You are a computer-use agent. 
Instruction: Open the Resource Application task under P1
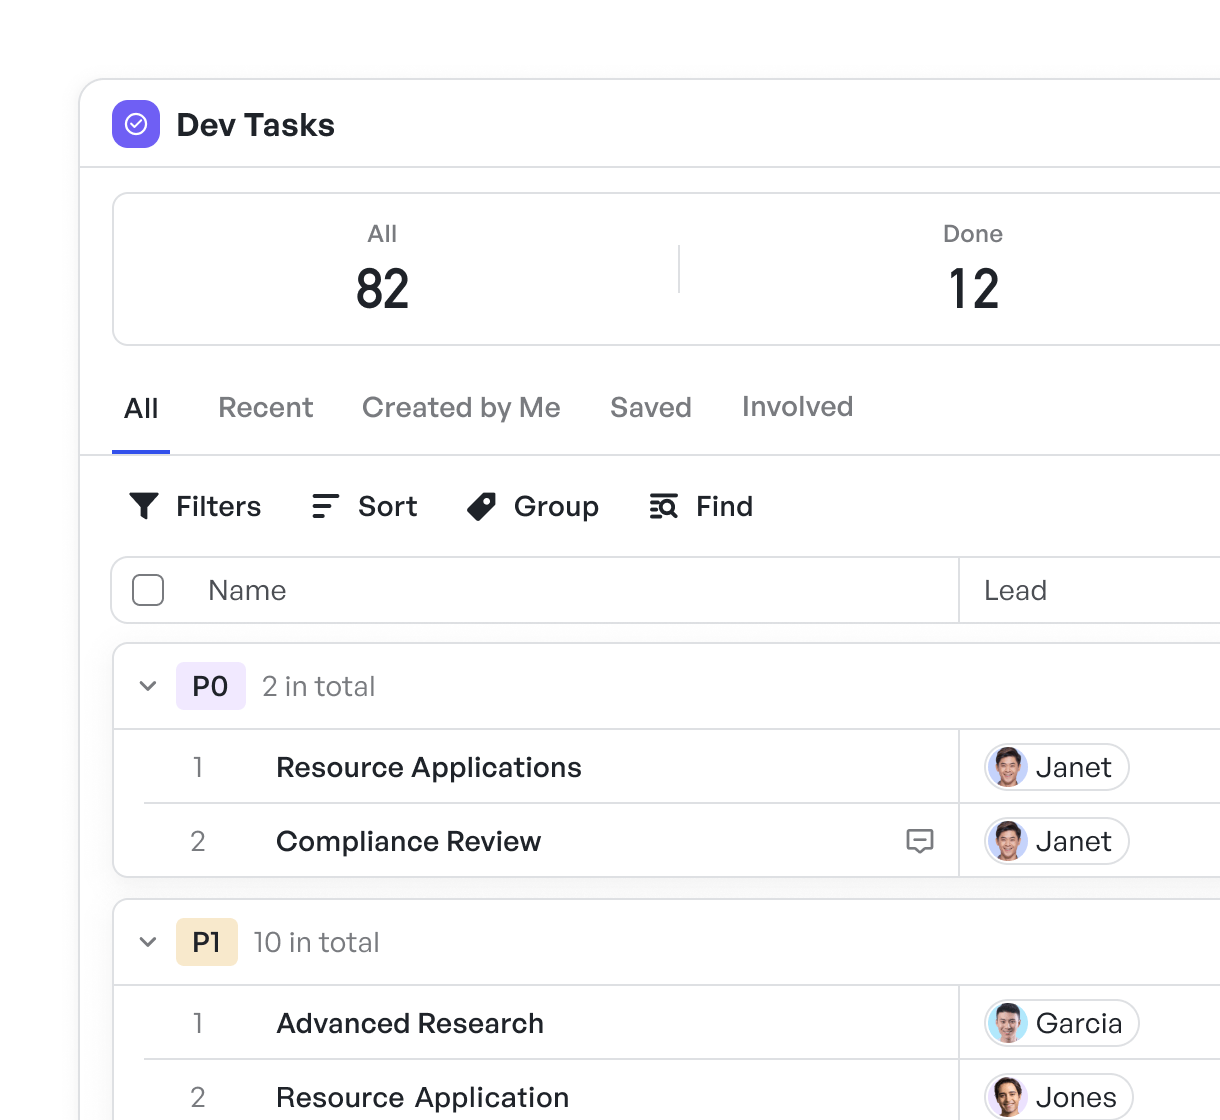click(422, 1097)
